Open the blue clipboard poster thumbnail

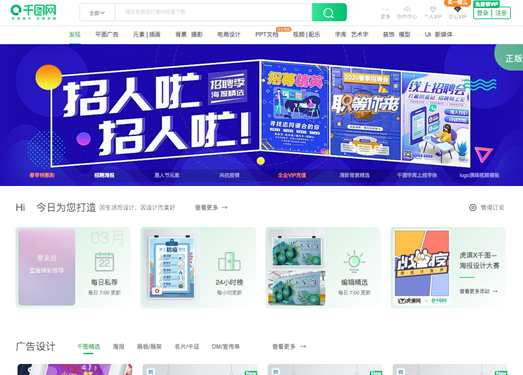point(171,267)
